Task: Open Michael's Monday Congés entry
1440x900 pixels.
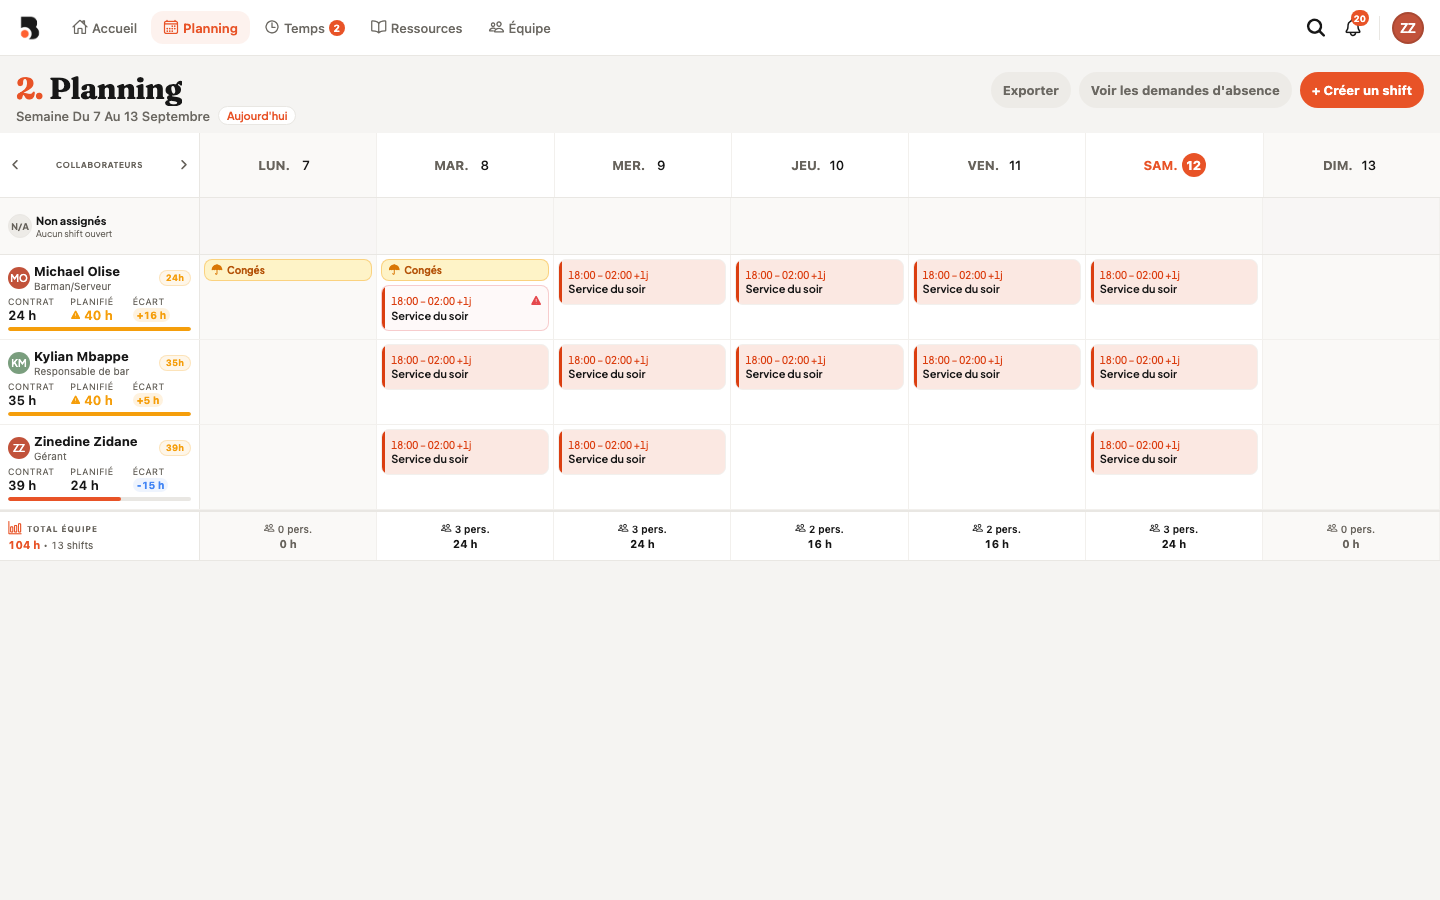Action: (288, 270)
